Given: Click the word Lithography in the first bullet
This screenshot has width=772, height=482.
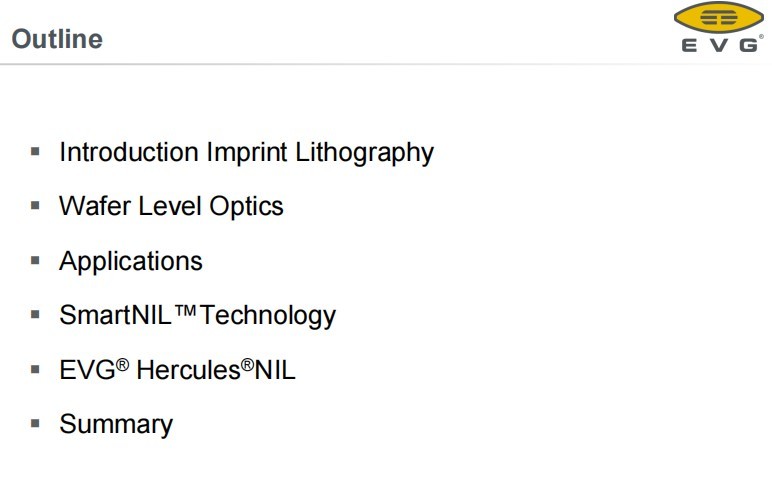Looking at the screenshot, I should [364, 153].
